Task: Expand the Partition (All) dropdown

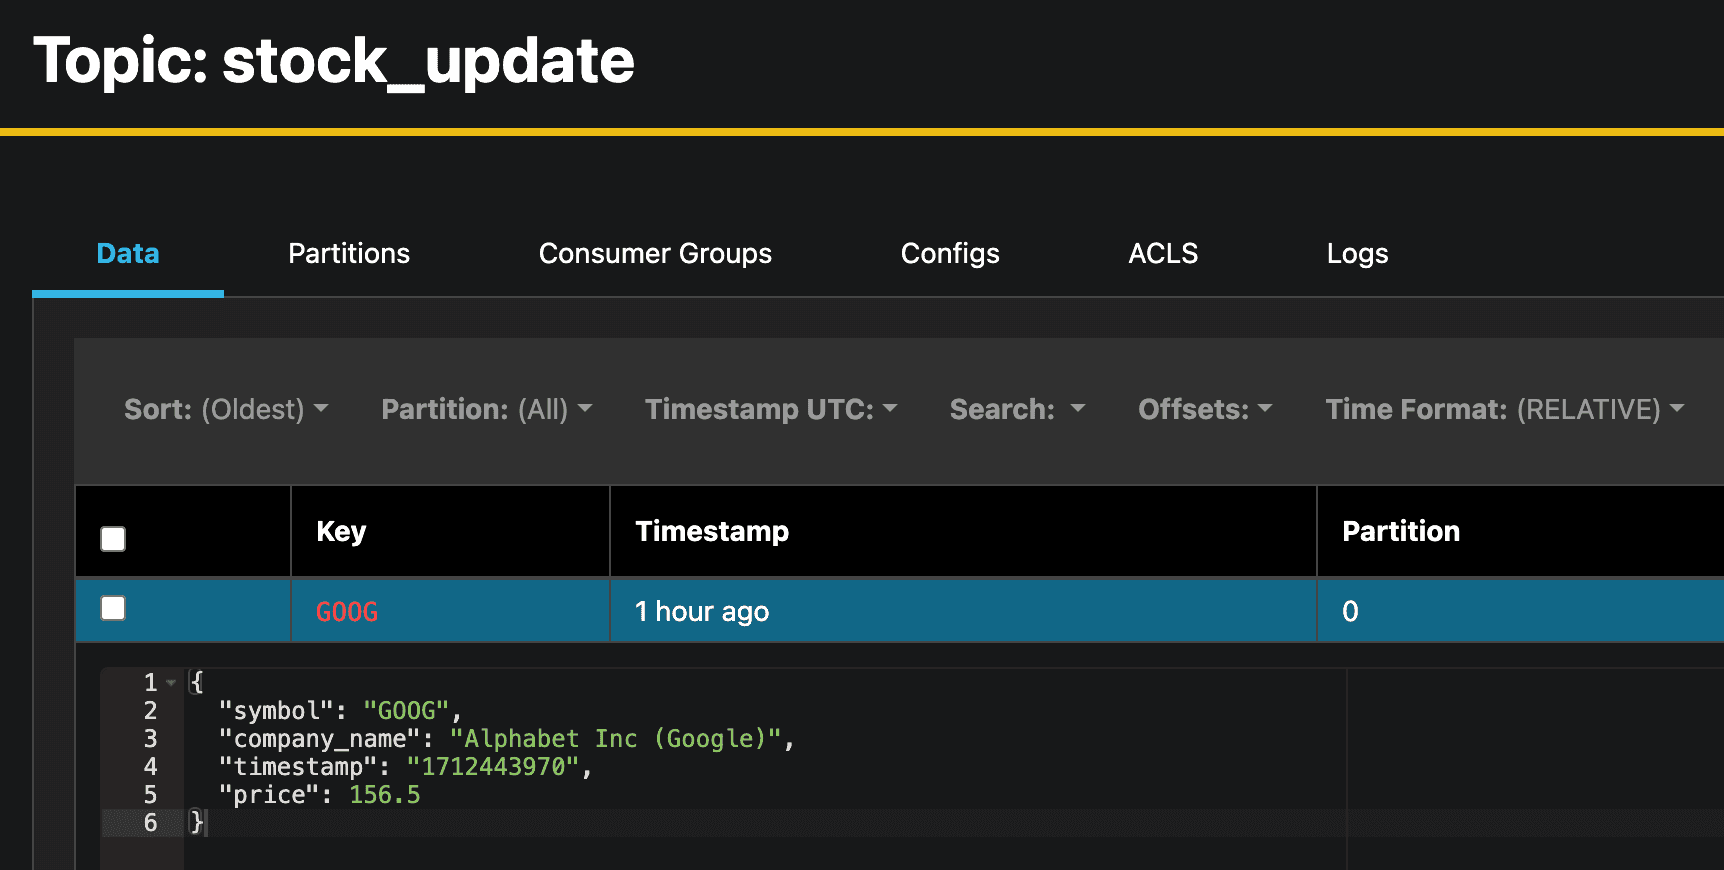Action: 487,409
